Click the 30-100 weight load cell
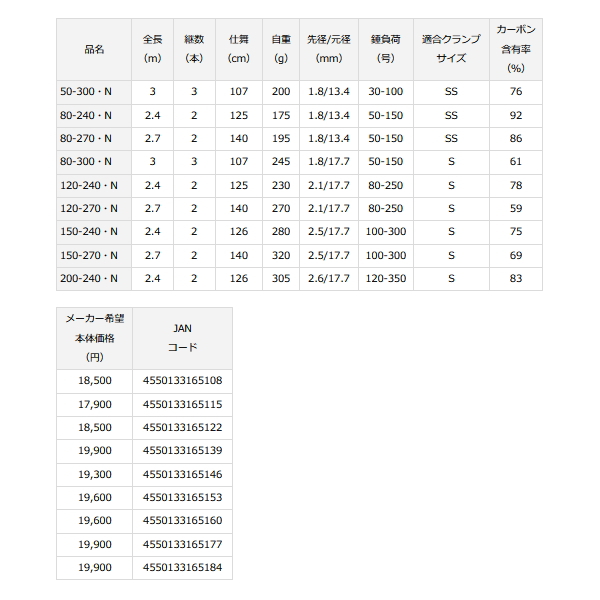The height and width of the screenshot is (600, 600). point(386,92)
